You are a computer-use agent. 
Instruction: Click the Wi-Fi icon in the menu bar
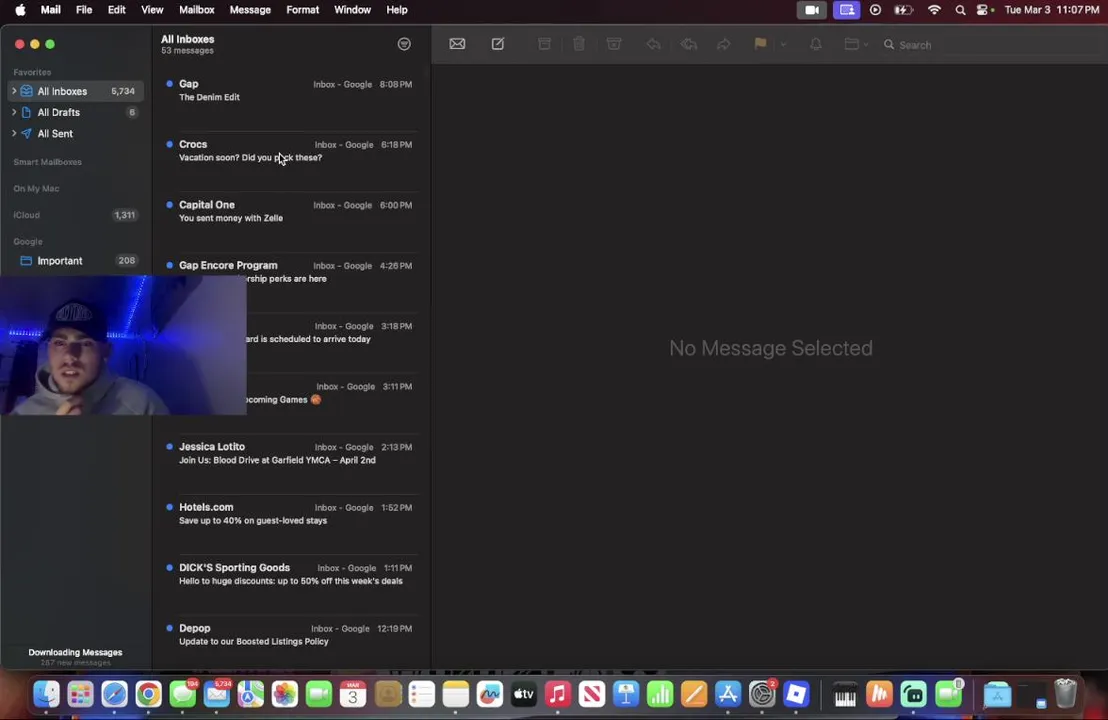(x=934, y=10)
